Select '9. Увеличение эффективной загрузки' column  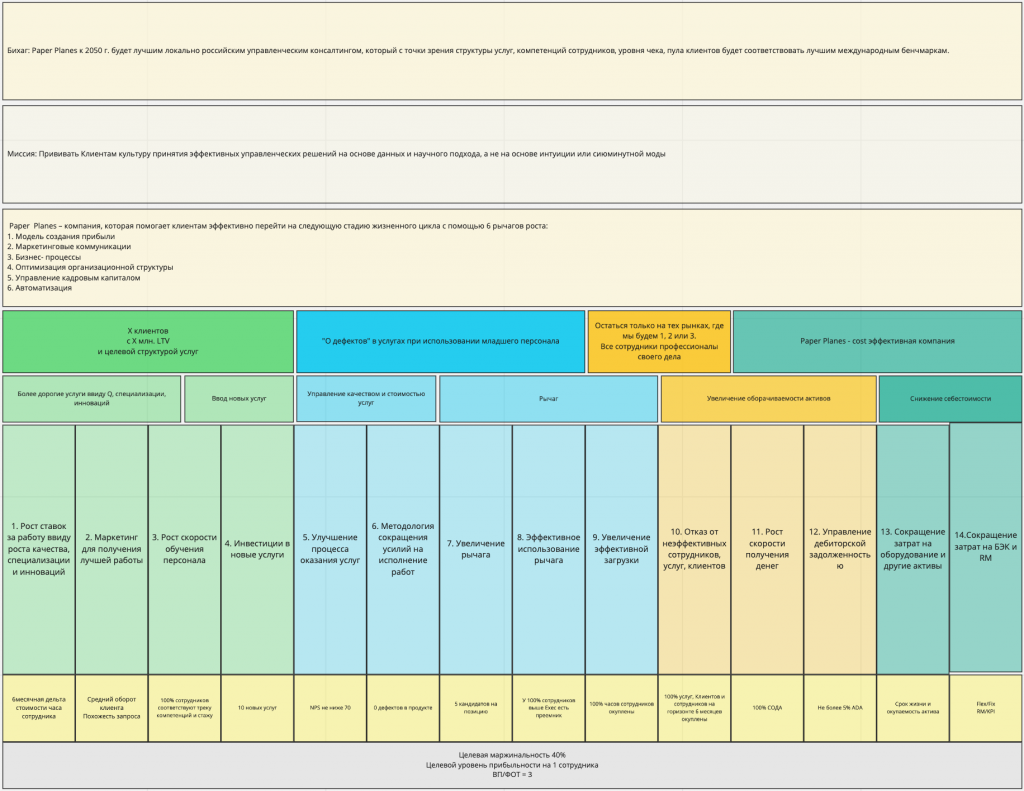[621, 549]
